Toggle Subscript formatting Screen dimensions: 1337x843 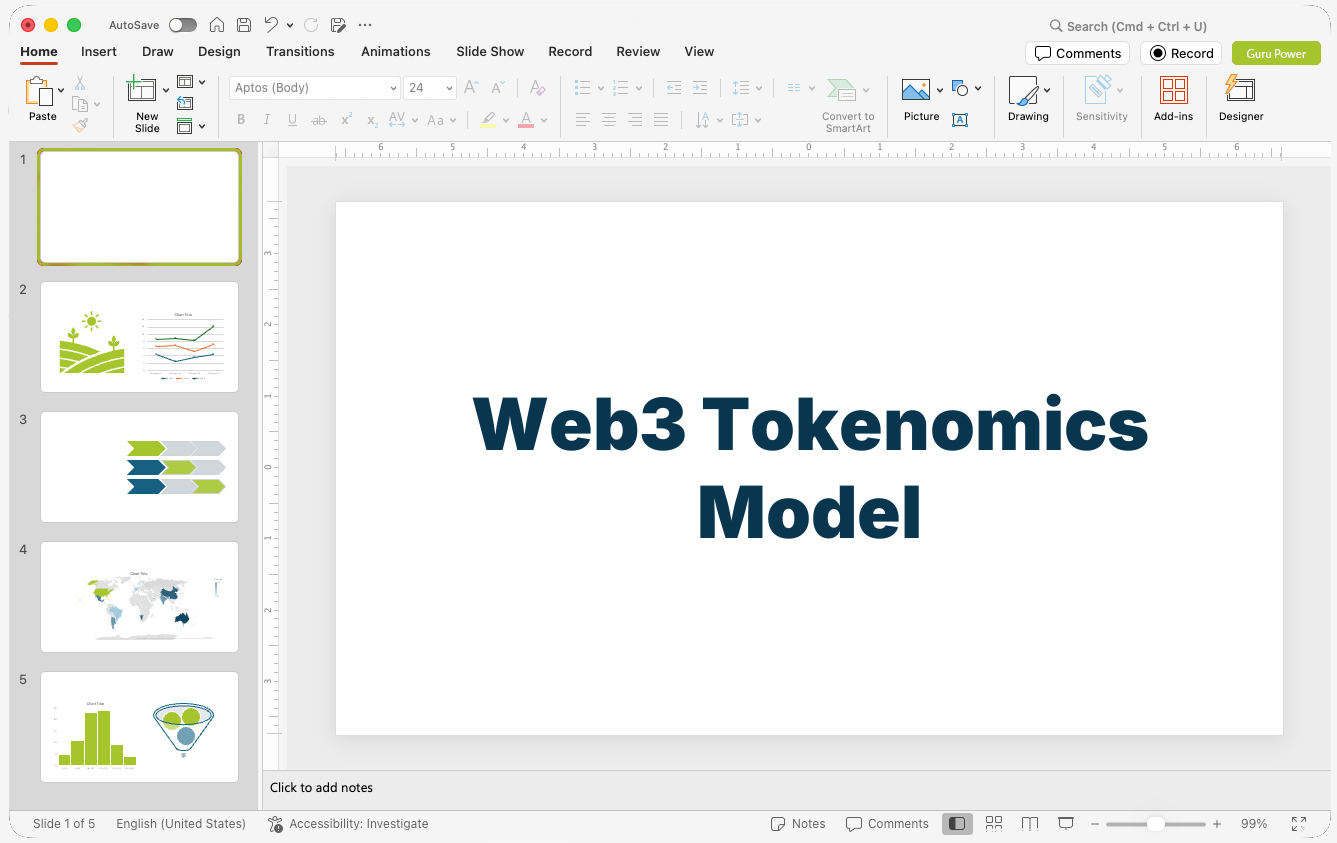coord(372,120)
